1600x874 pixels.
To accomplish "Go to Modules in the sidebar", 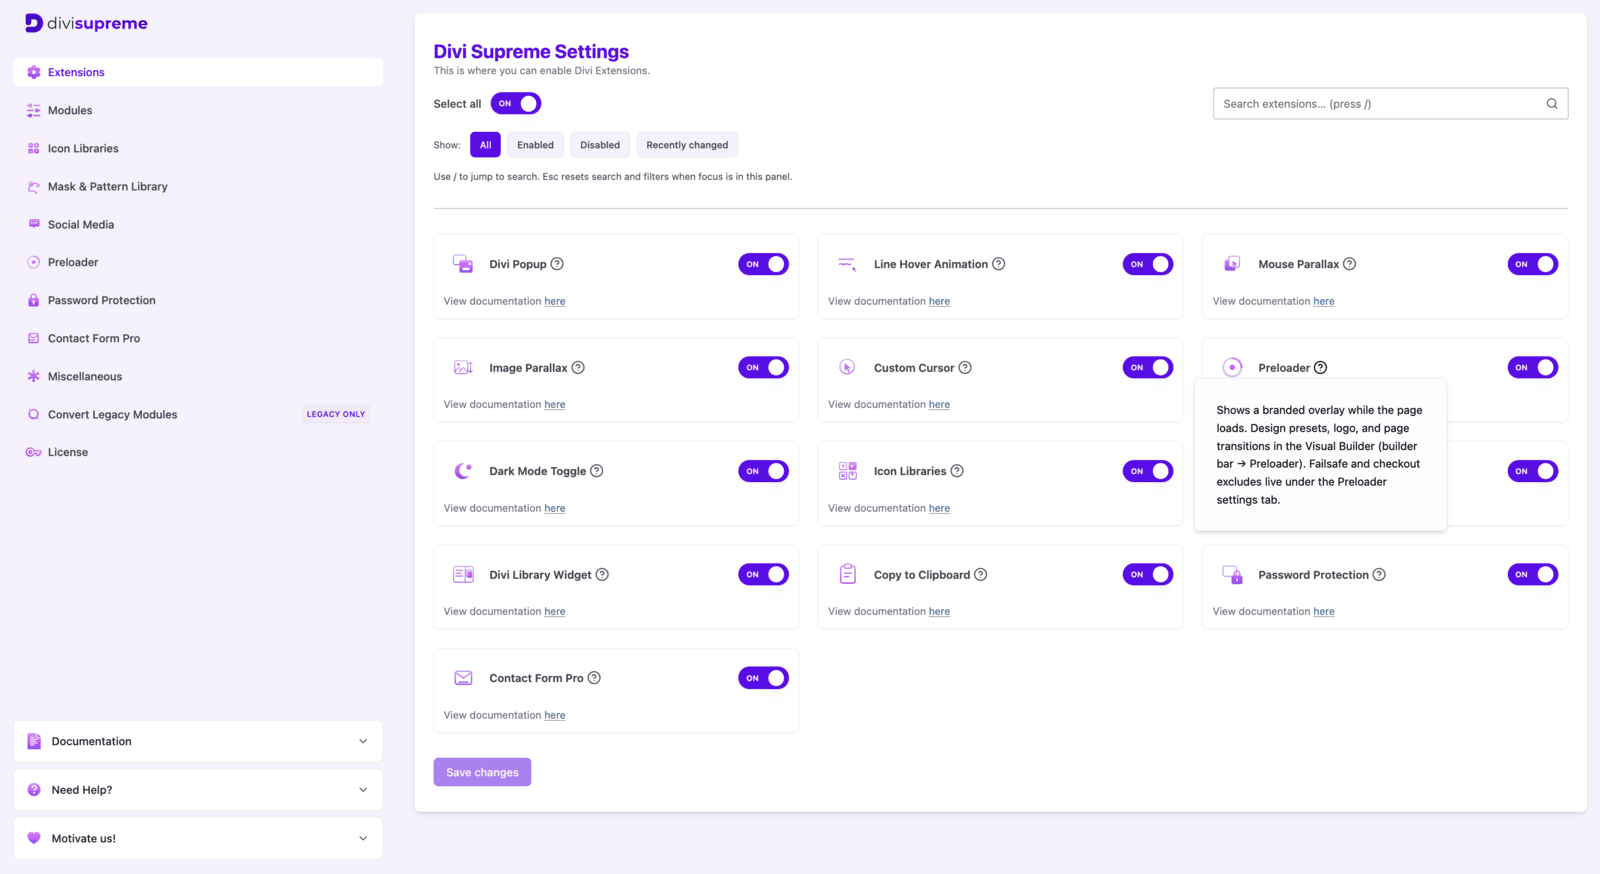I will click(x=198, y=110).
